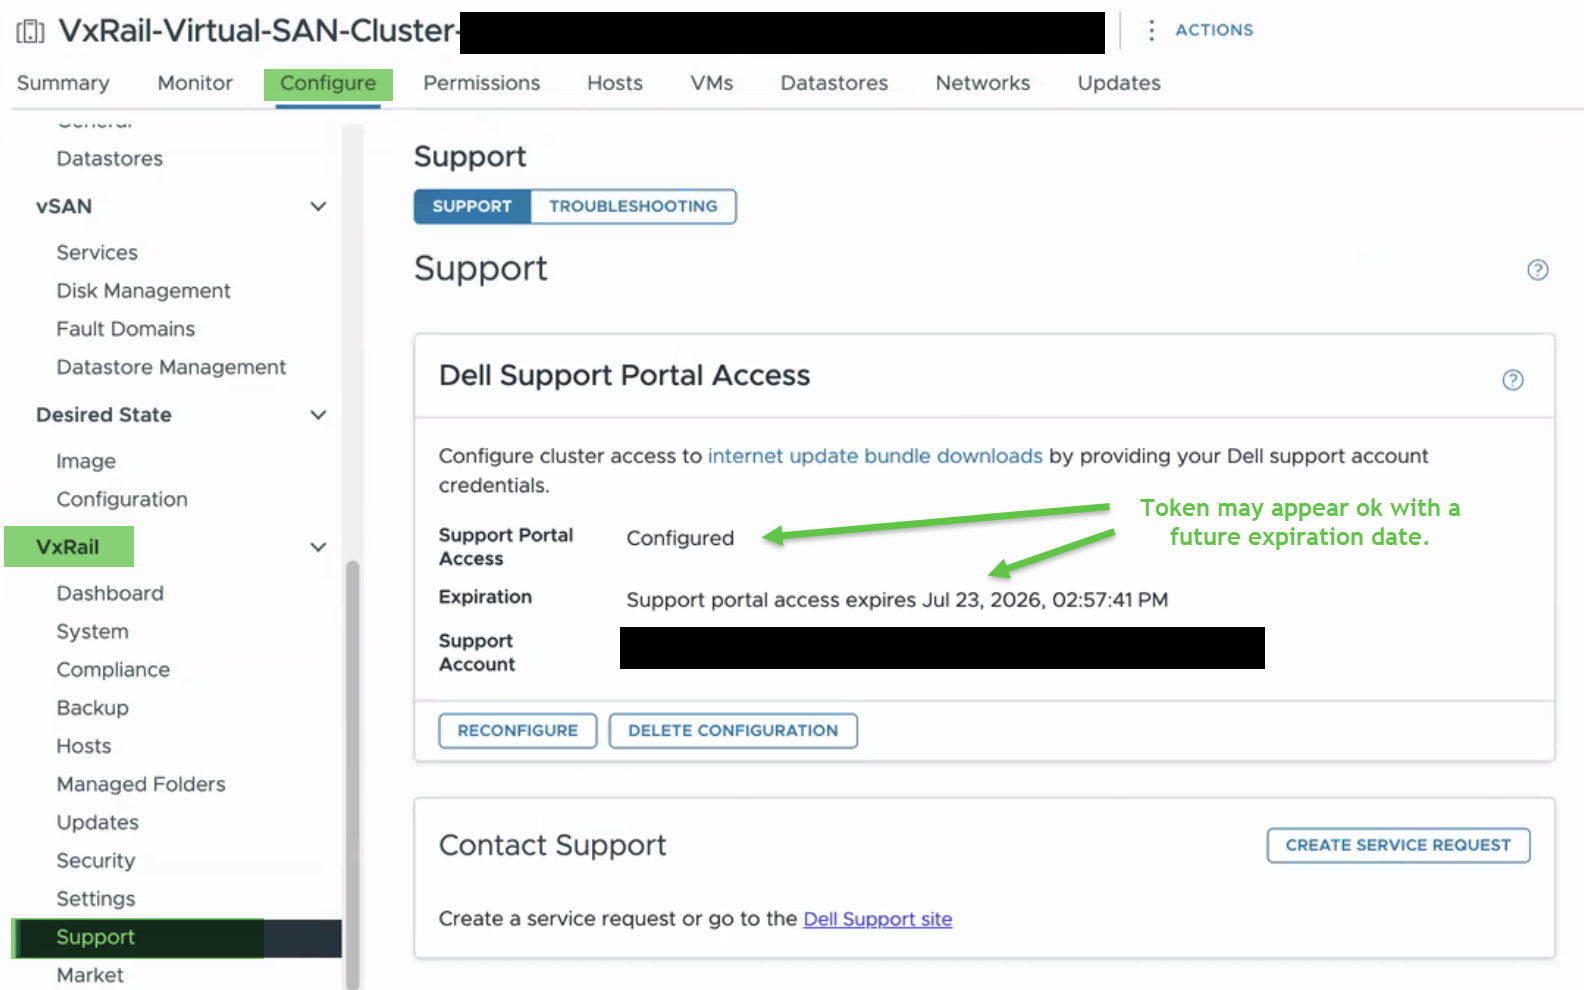The image size is (1584, 990).
Task: Collapse the Desired State section
Action: tap(318, 414)
